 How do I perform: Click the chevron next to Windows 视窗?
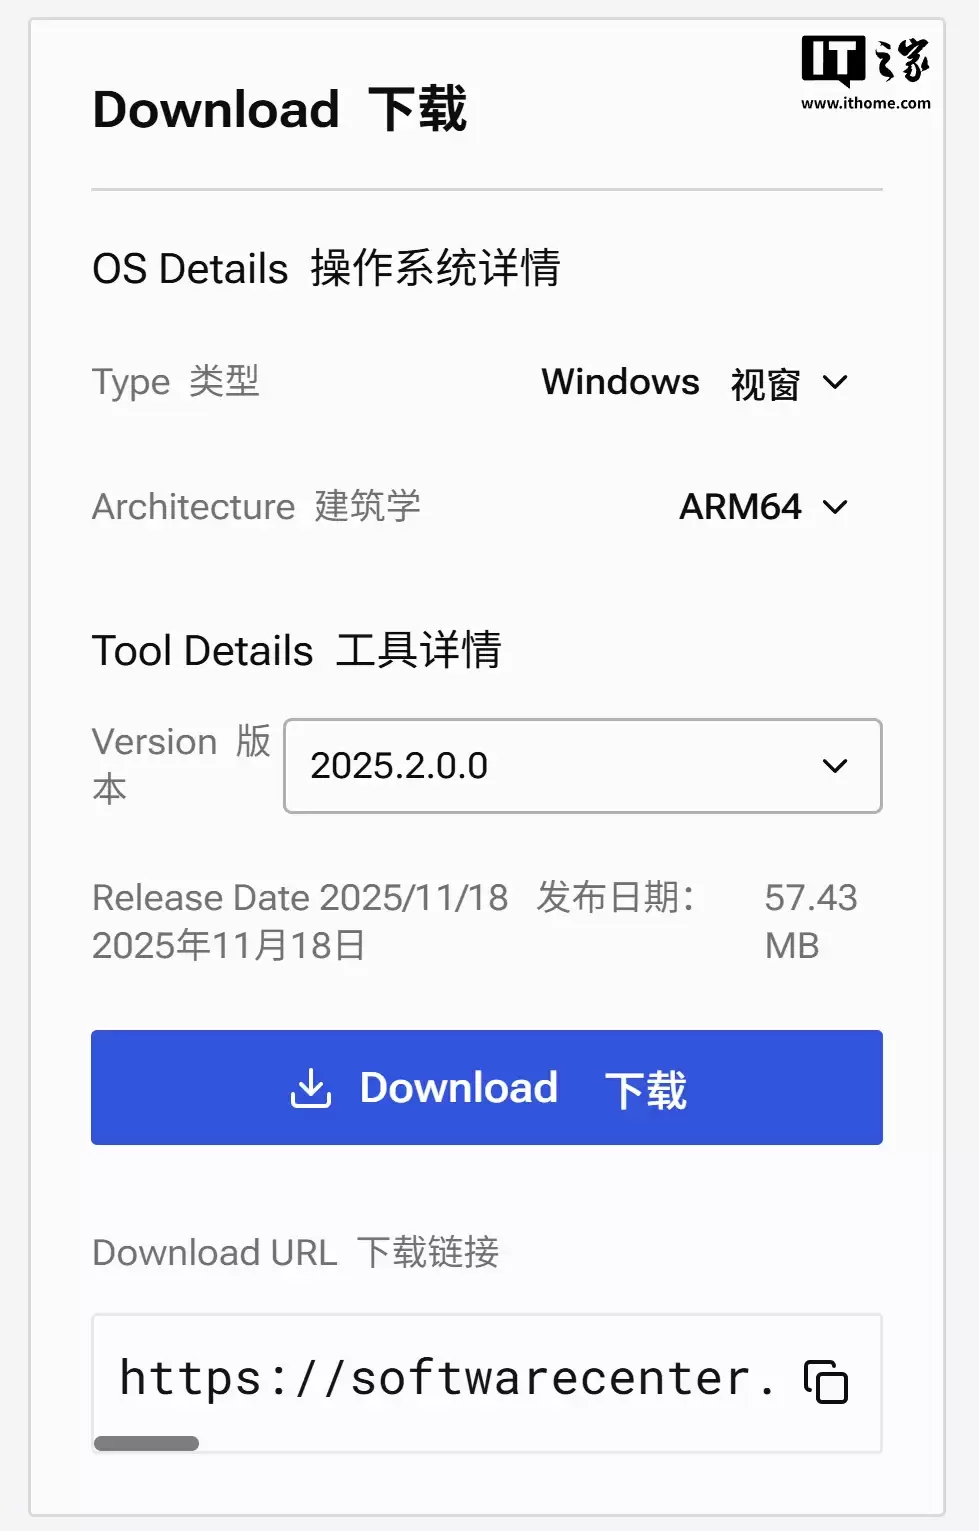coord(836,384)
